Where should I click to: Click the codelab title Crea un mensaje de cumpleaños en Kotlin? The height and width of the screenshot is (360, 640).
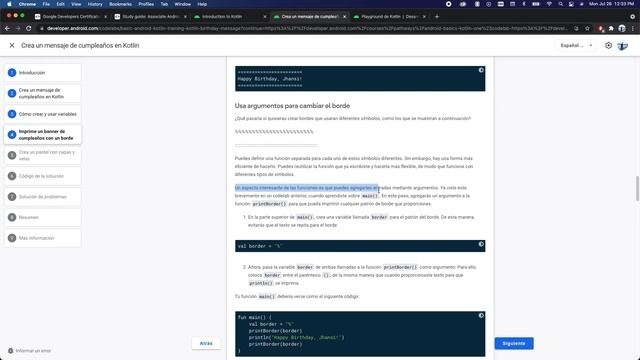(80, 45)
